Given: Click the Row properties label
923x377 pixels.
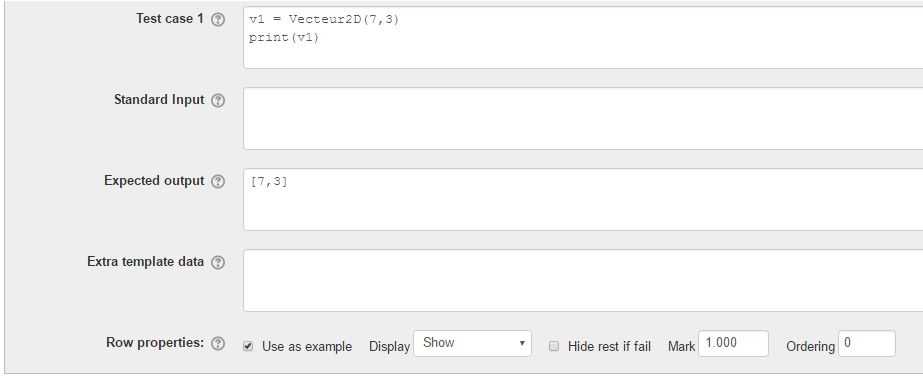Looking at the screenshot, I should click(x=155, y=343).
